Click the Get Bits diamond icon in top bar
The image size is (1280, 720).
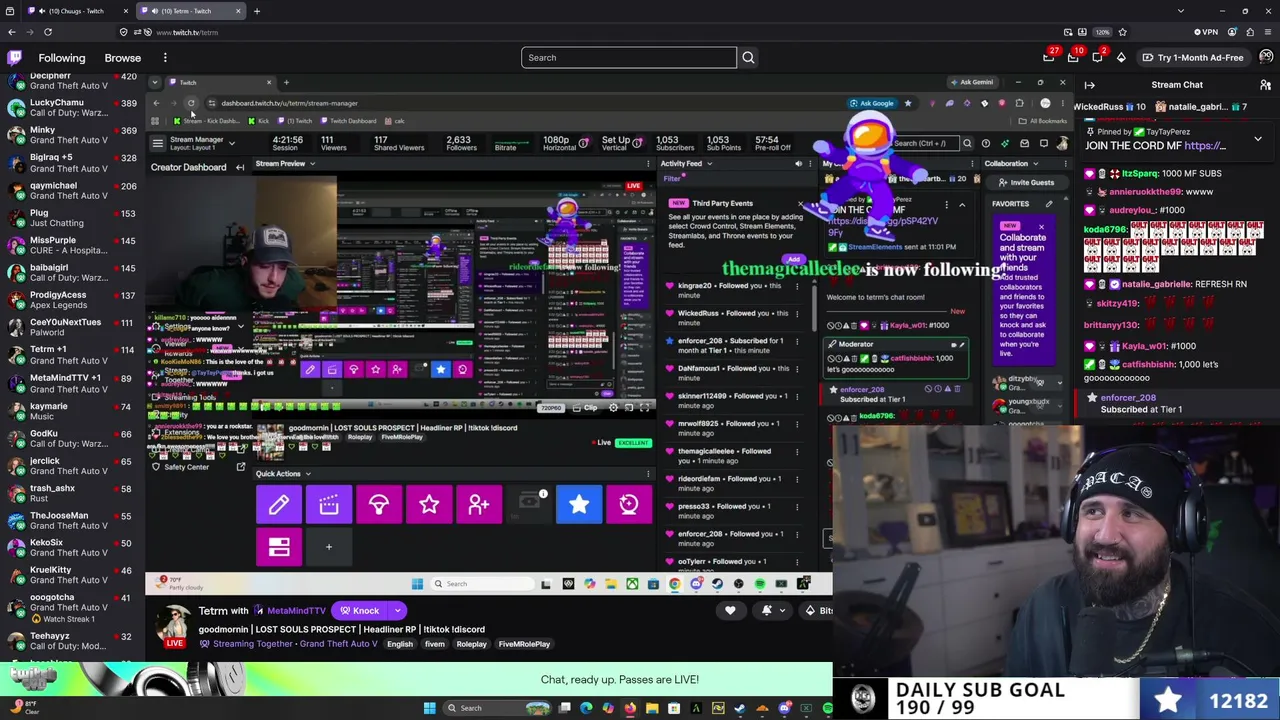(x=1121, y=57)
